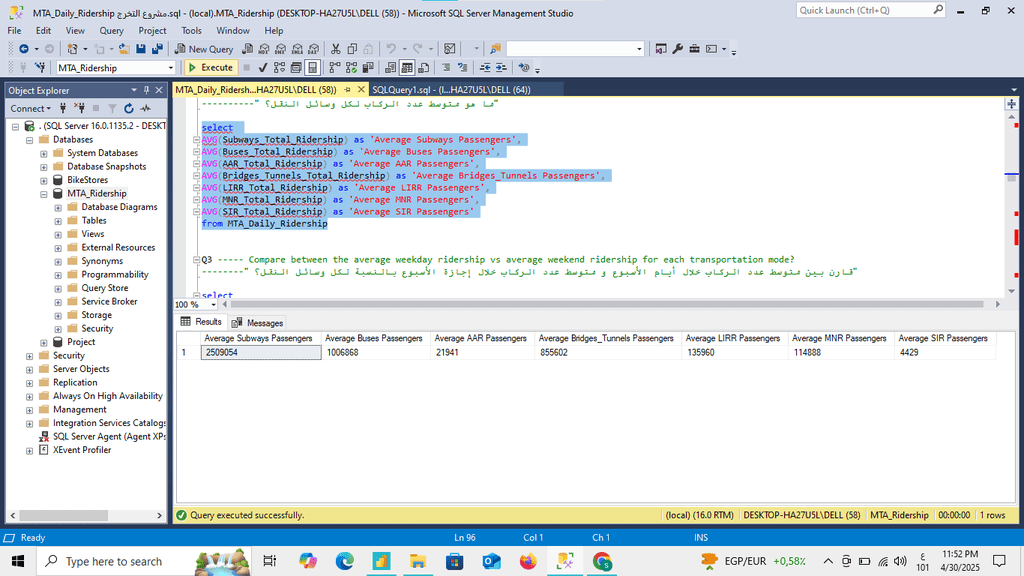Image resolution: width=1024 pixels, height=576 pixels.
Task: Click the Database Engine Query icon
Action: 248,49
